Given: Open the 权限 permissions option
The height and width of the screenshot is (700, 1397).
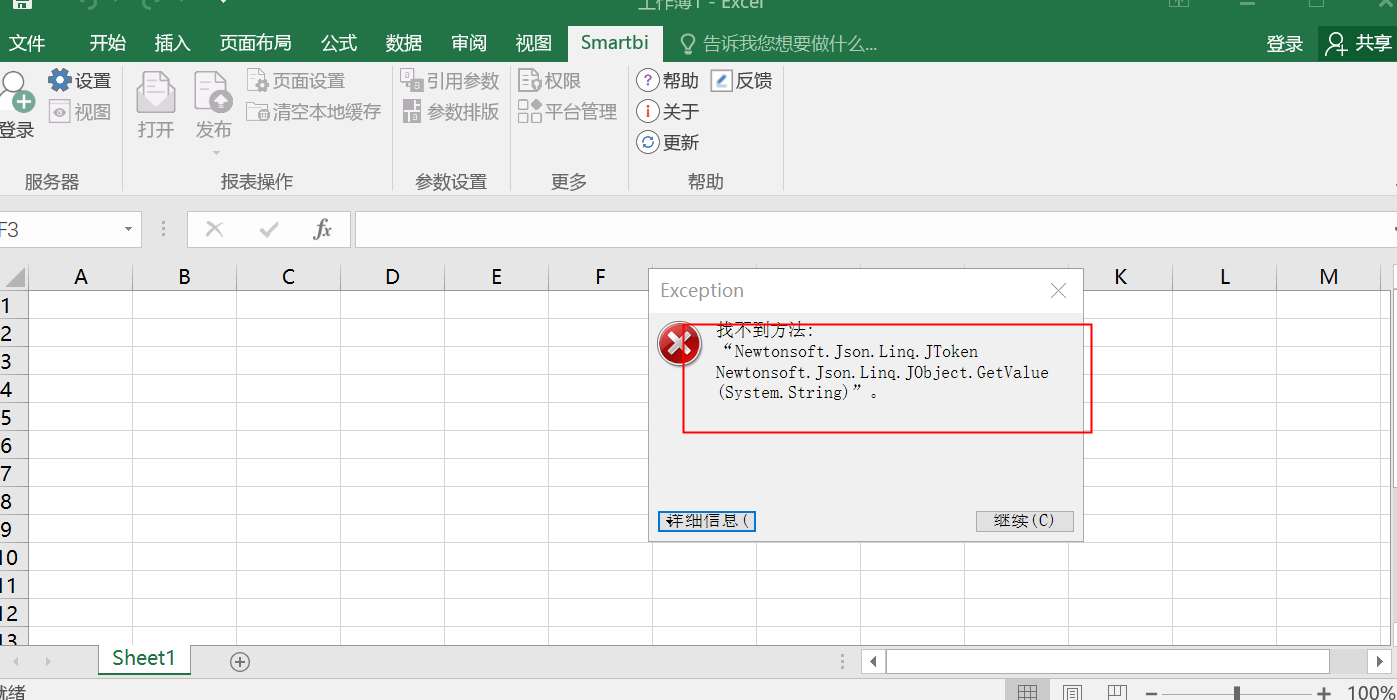Looking at the screenshot, I should pyautogui.click(x=550, y=81).
